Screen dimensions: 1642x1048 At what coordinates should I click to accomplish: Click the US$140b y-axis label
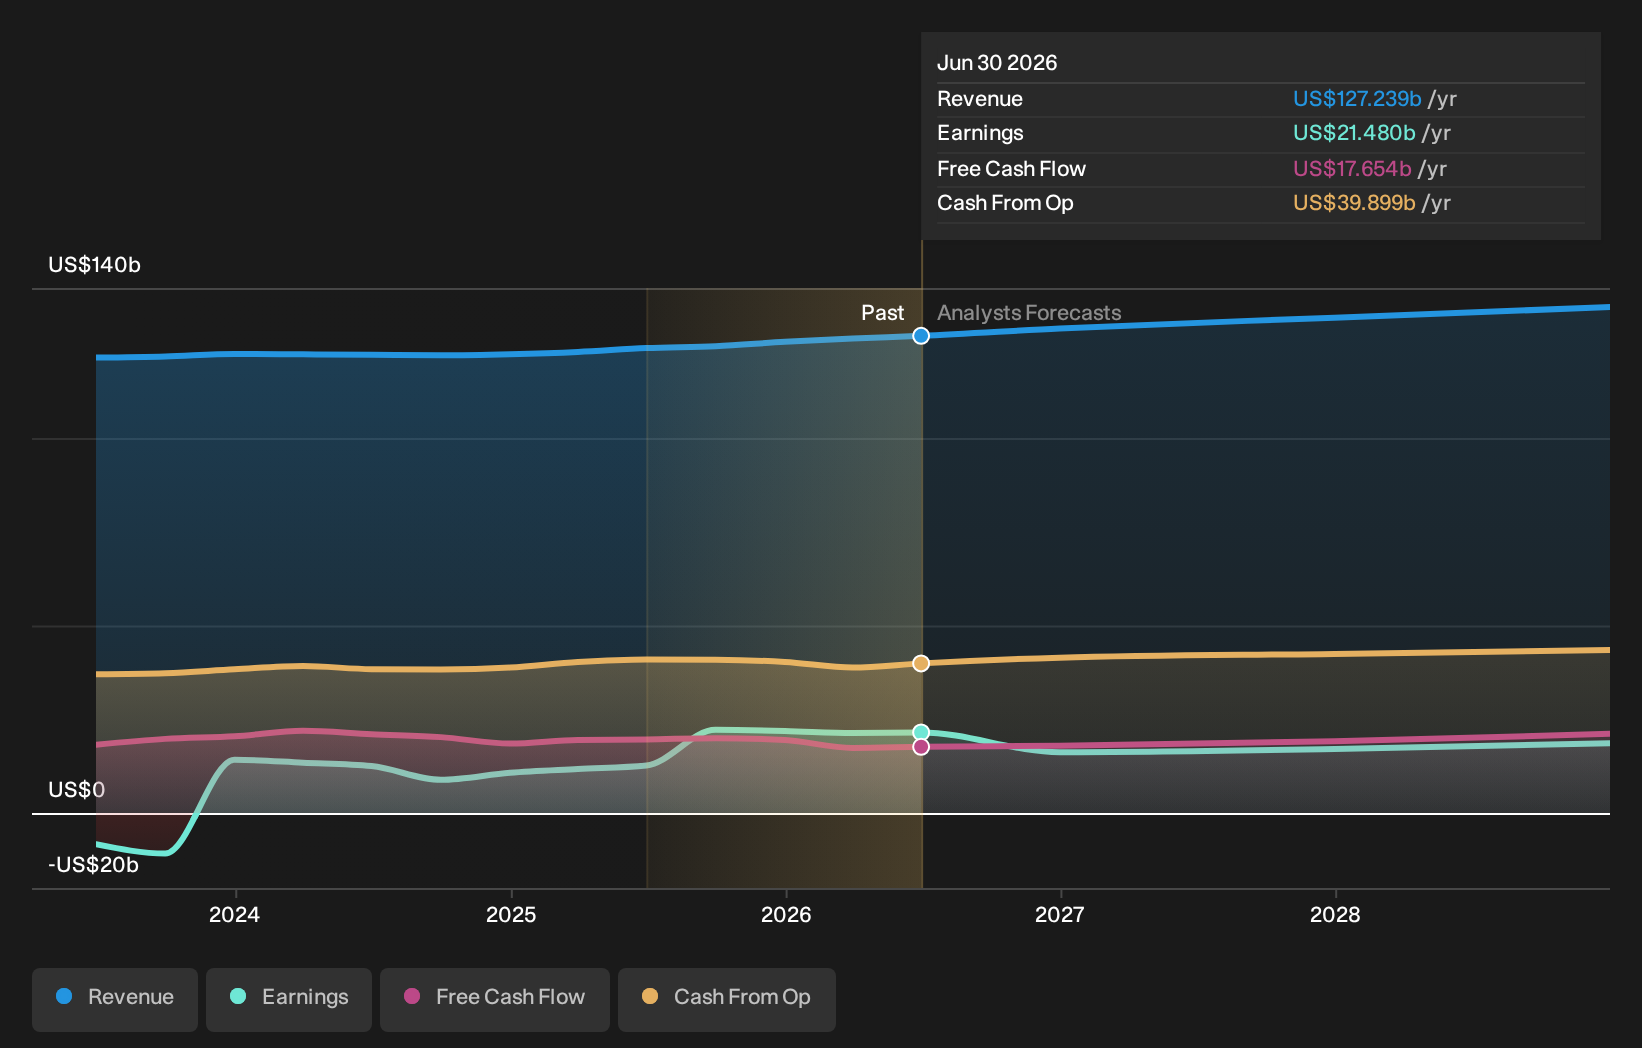pos(94,265)
